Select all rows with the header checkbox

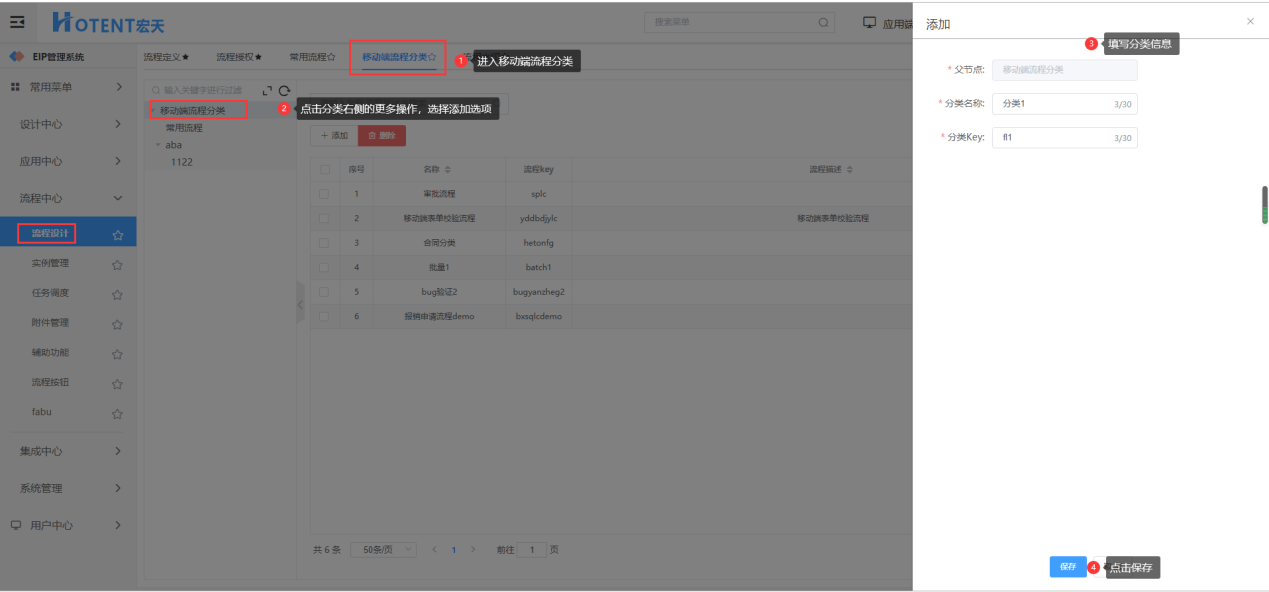click(324, 170)
